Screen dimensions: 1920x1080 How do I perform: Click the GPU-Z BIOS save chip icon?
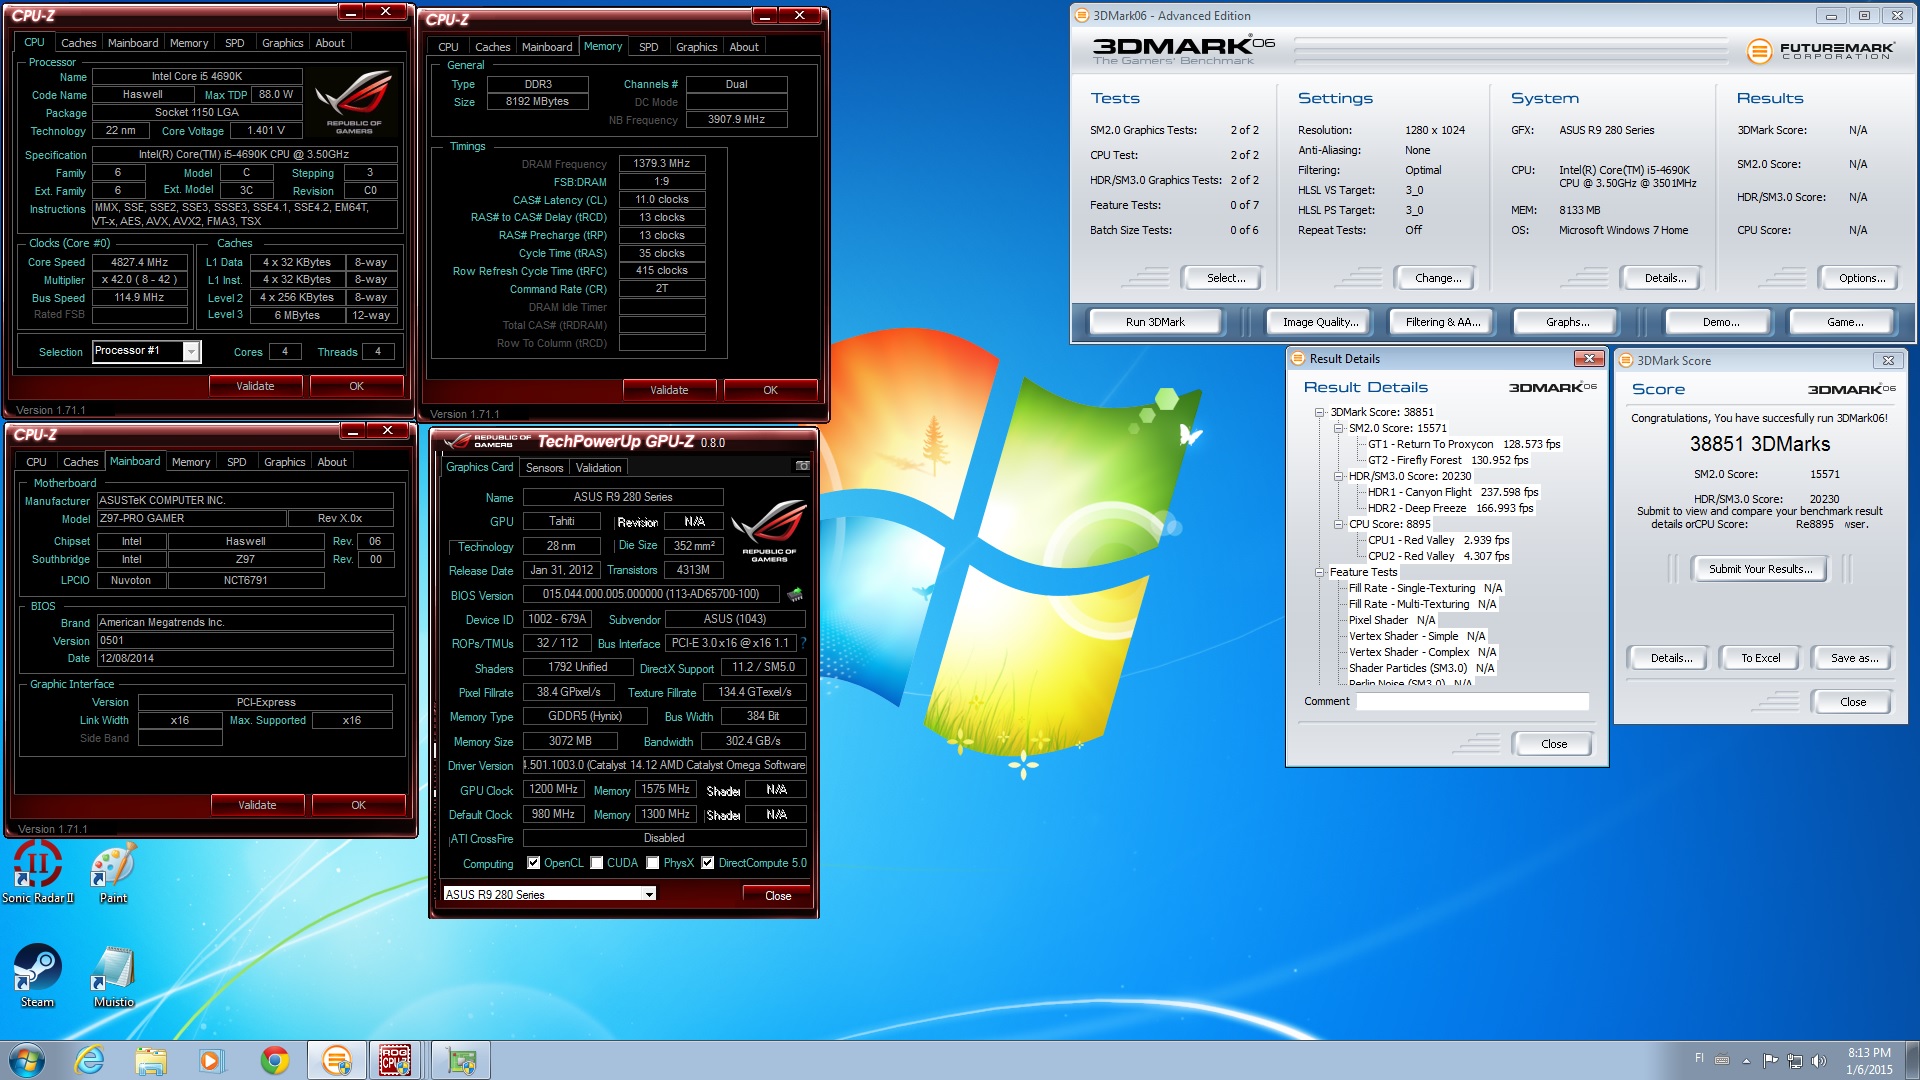[795, 595]
